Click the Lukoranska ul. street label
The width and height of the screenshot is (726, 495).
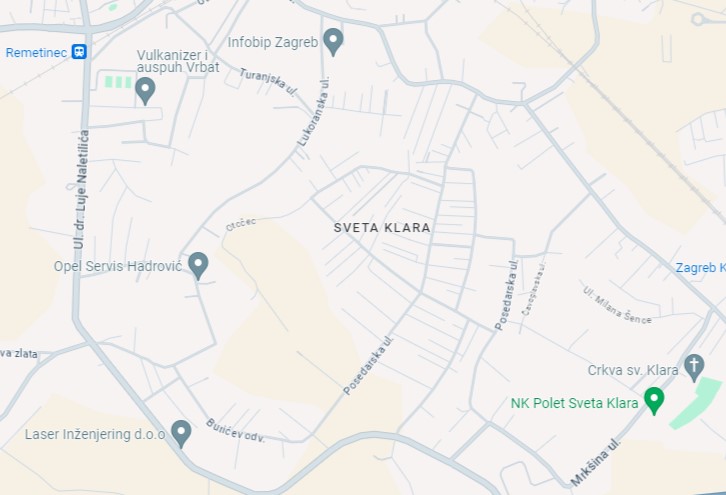tap(314, 112)
